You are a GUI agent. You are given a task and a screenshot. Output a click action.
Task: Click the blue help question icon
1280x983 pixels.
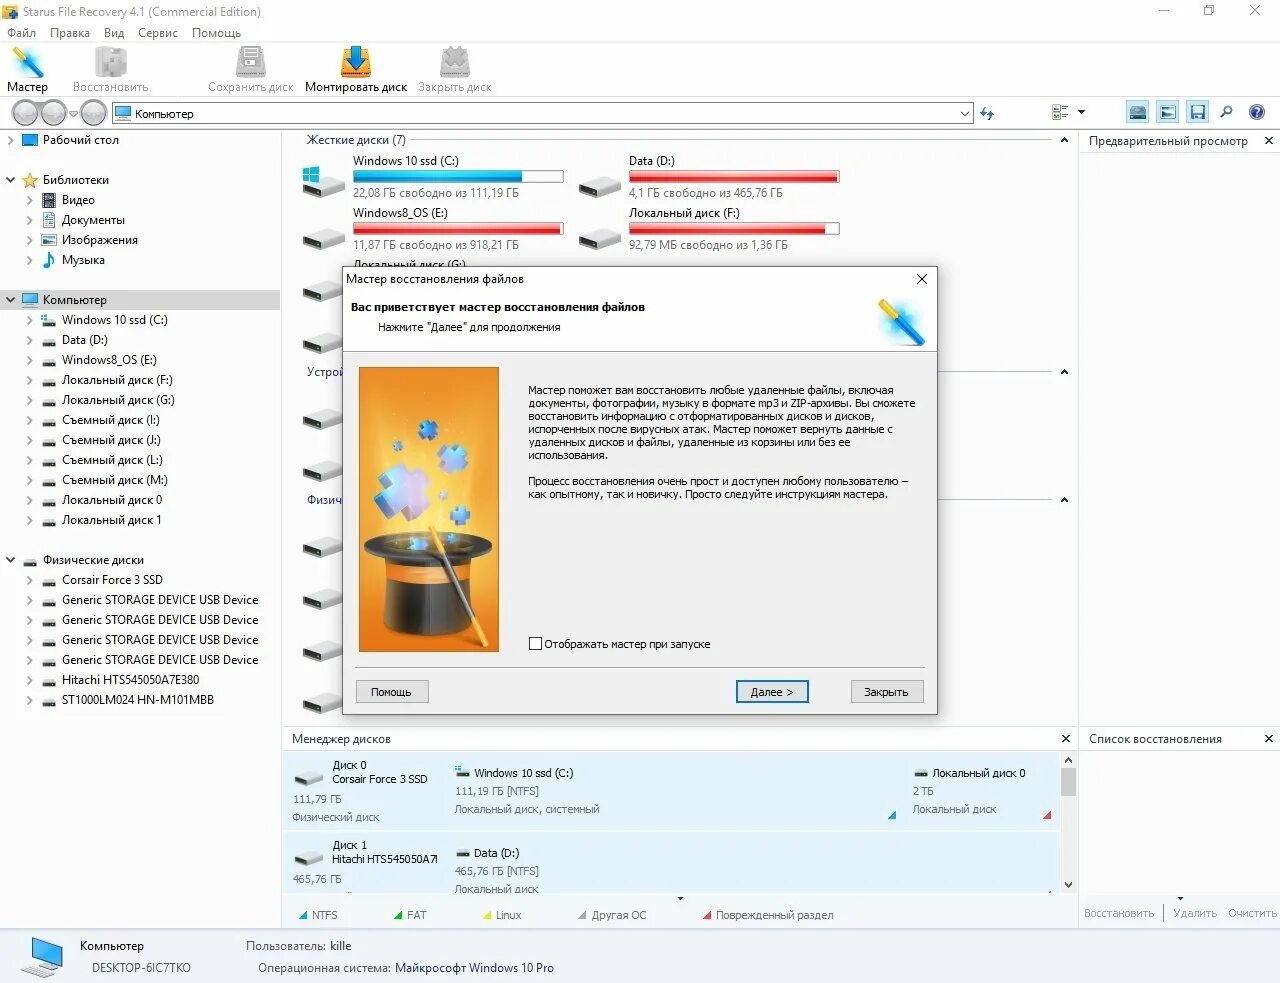pos(1257,112)
